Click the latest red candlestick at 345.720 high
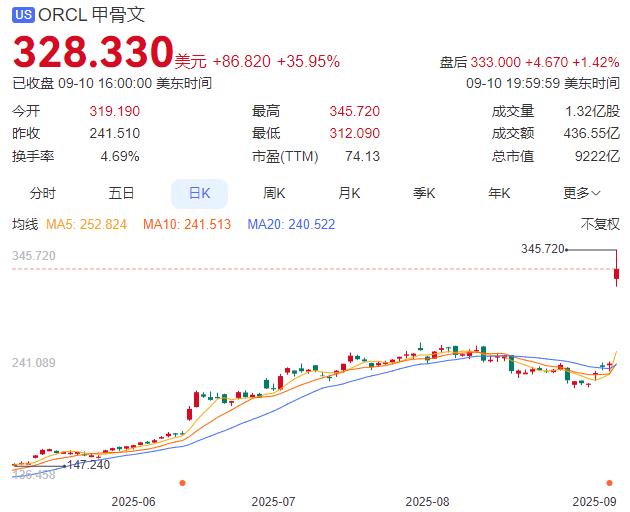Viewport: 630px width, 512px height. 616,273
